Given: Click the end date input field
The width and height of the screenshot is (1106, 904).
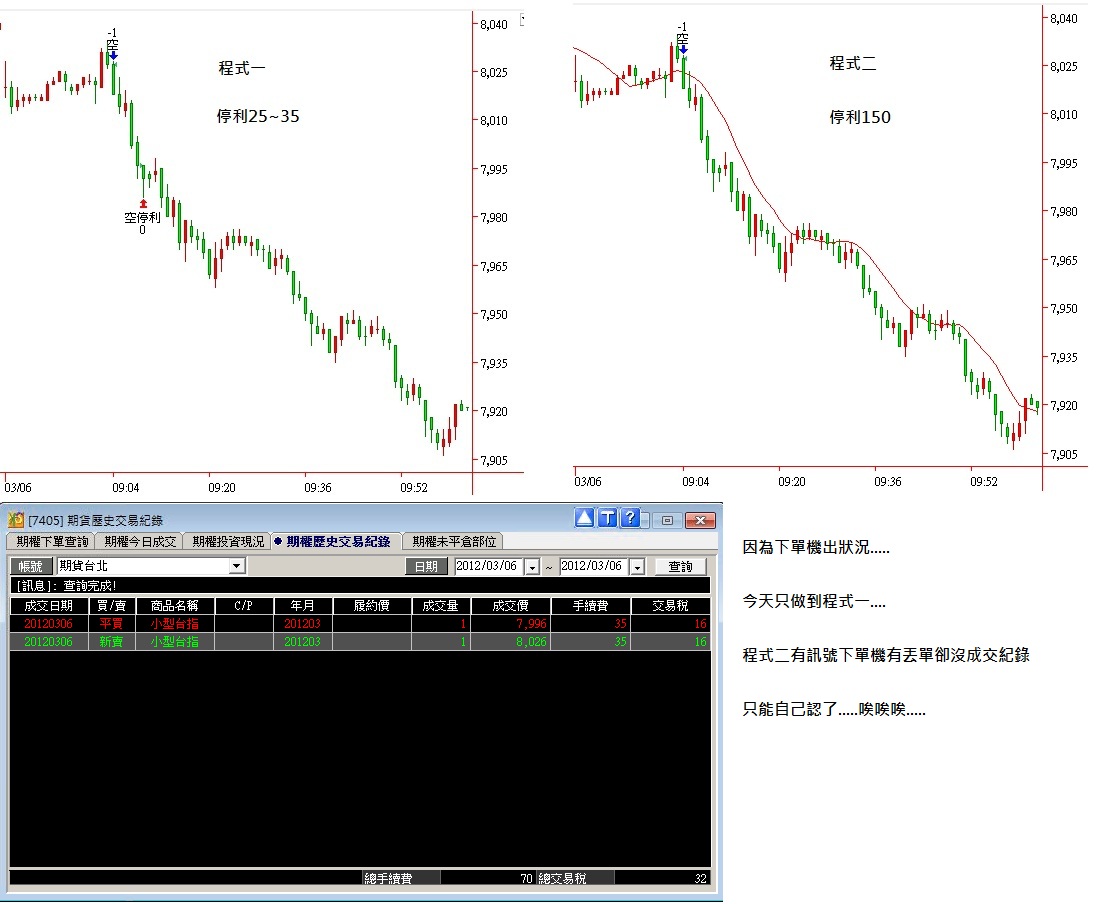Looking at the screenshot, I should click(x=594, y=566).
